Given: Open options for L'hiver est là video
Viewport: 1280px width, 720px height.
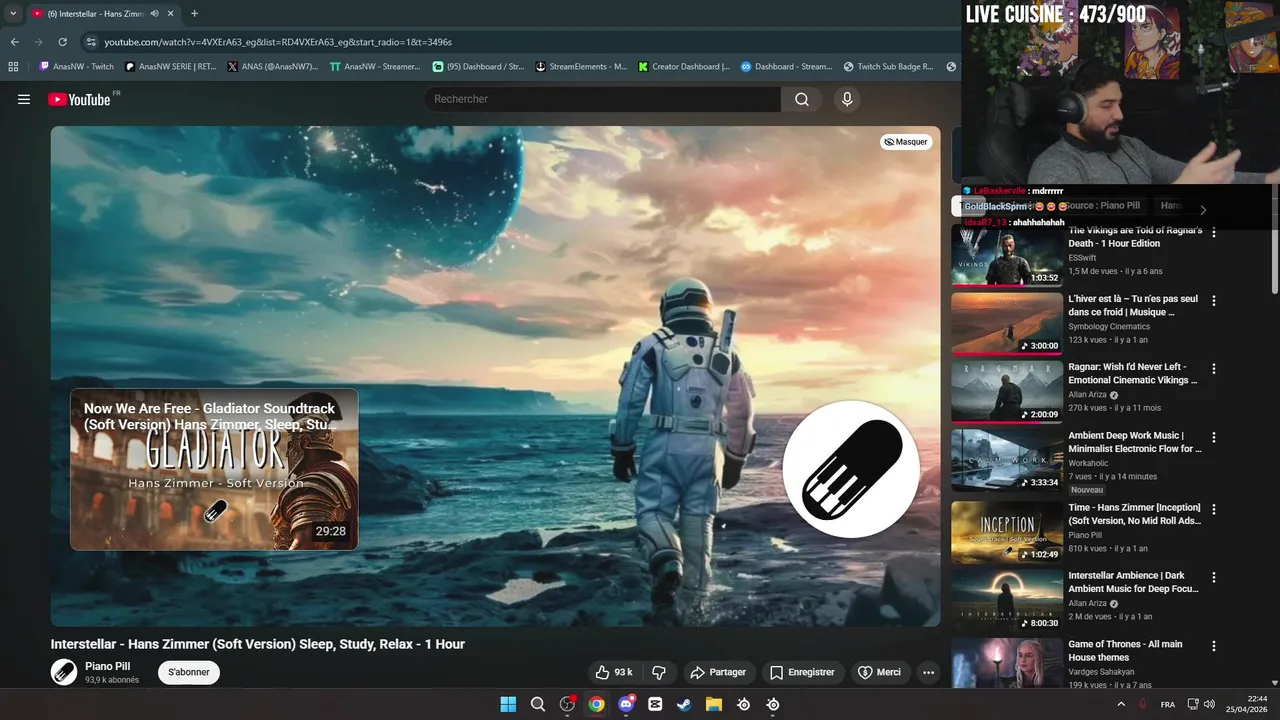Looking at the screenshot, I should (1214, 300).
